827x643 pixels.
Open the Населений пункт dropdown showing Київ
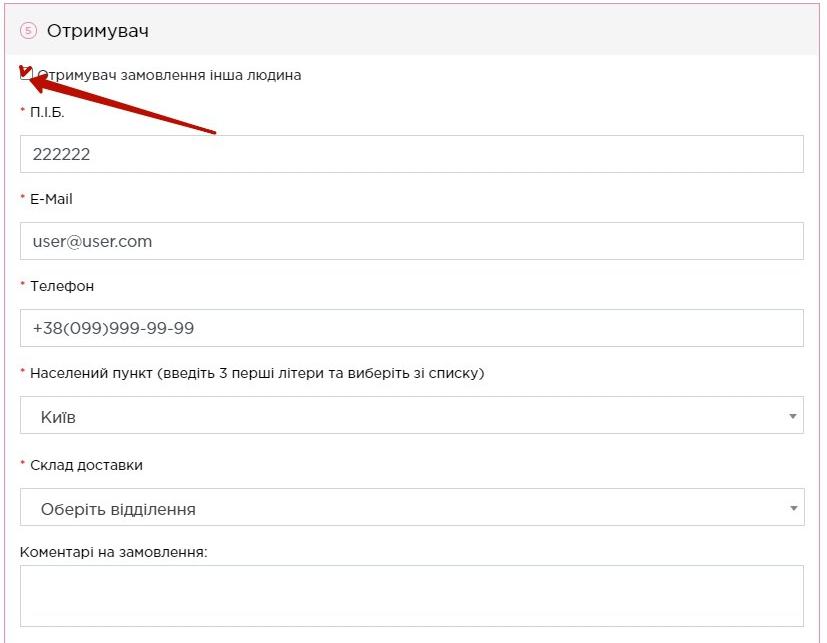(x=400, y=416)
